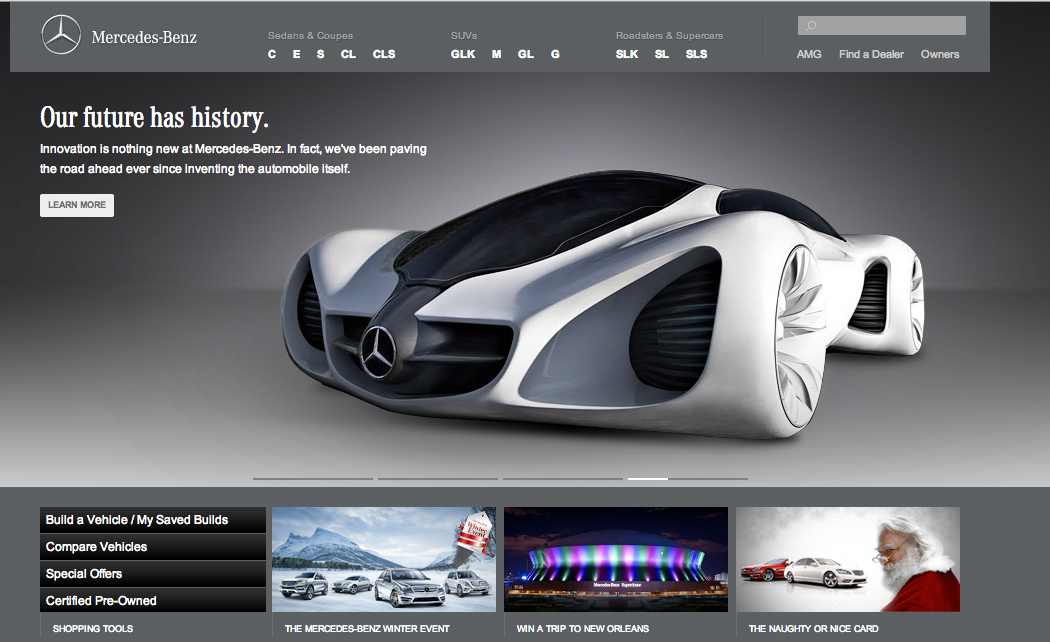Viewport: 1050px width, 642px height.
Task: Go to the Owners section
Action: (939, 54)
